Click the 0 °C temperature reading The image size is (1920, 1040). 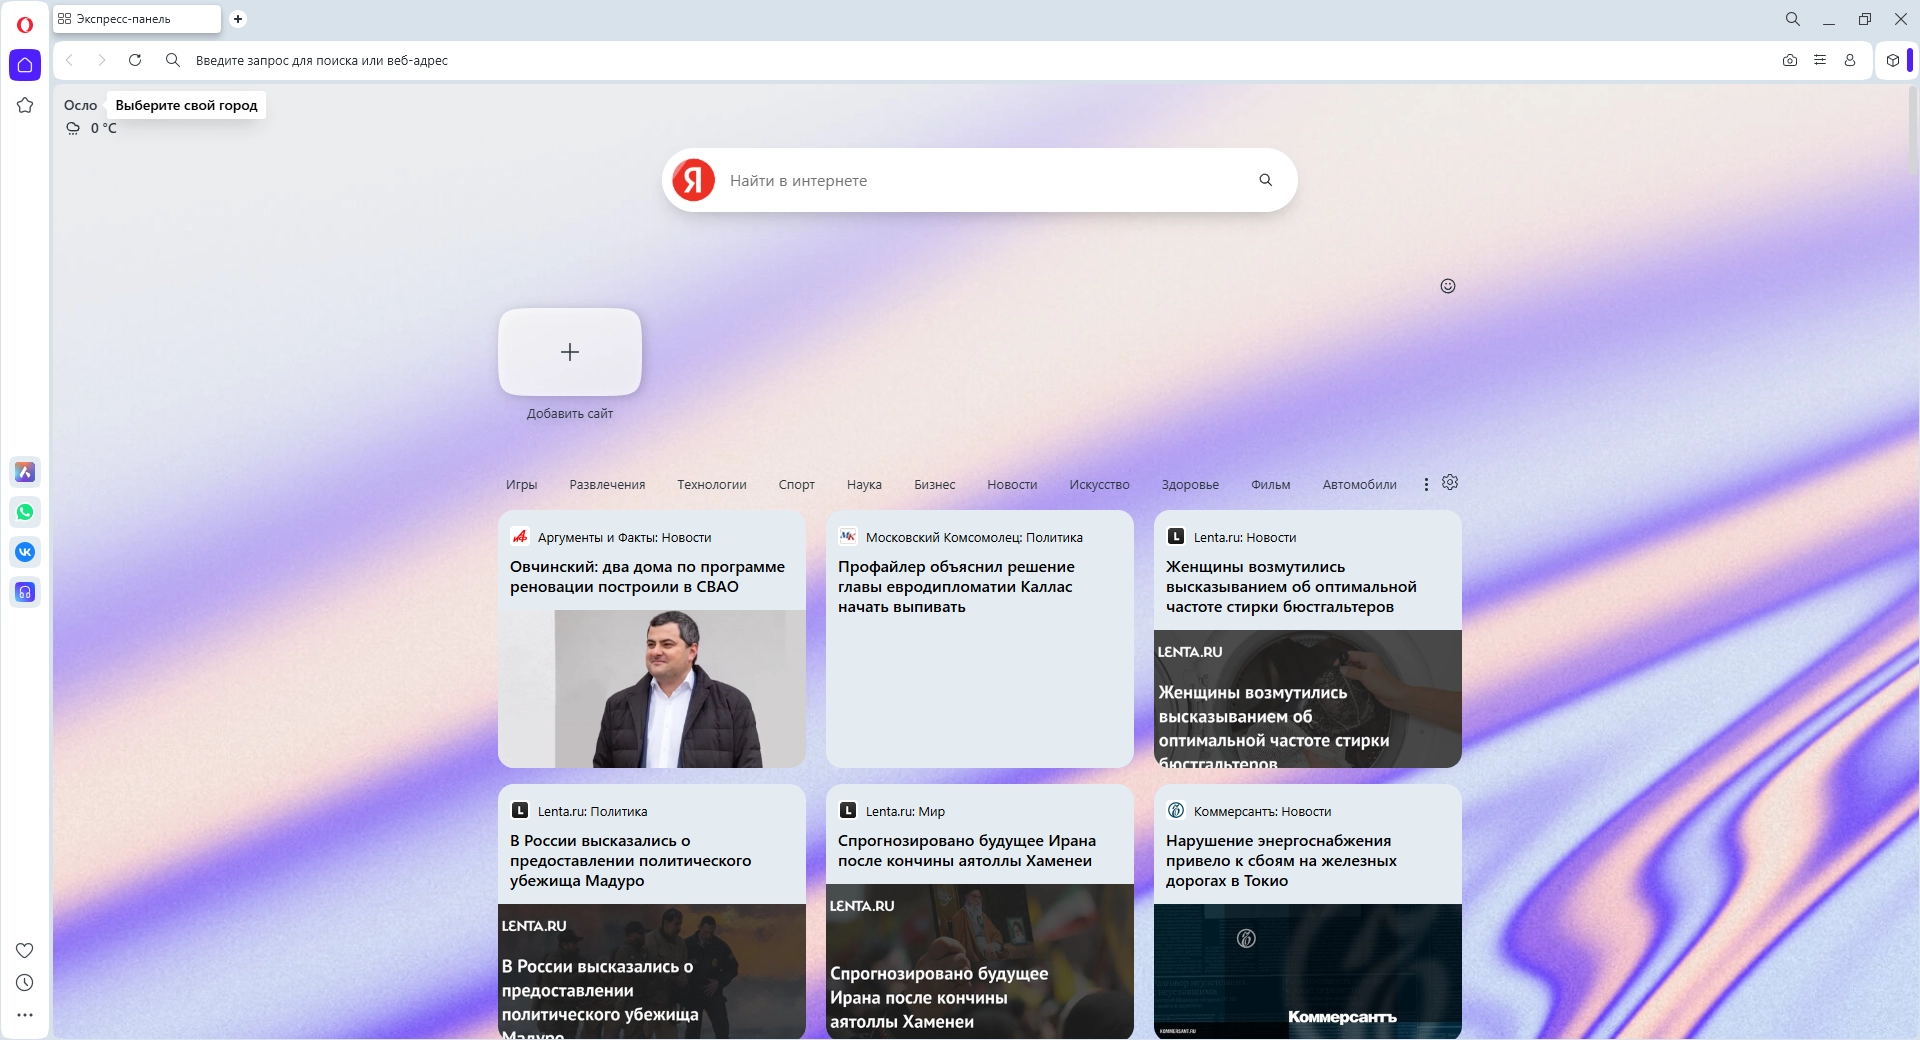click(103, 128)
